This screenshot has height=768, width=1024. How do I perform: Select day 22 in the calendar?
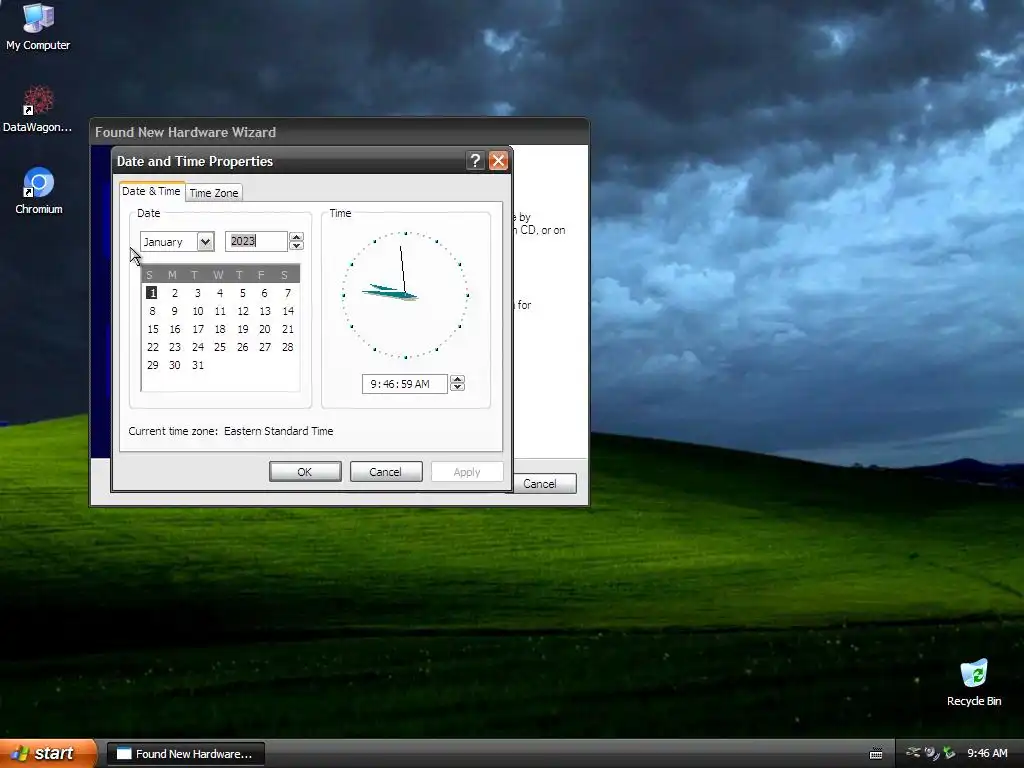pos(153,347)
